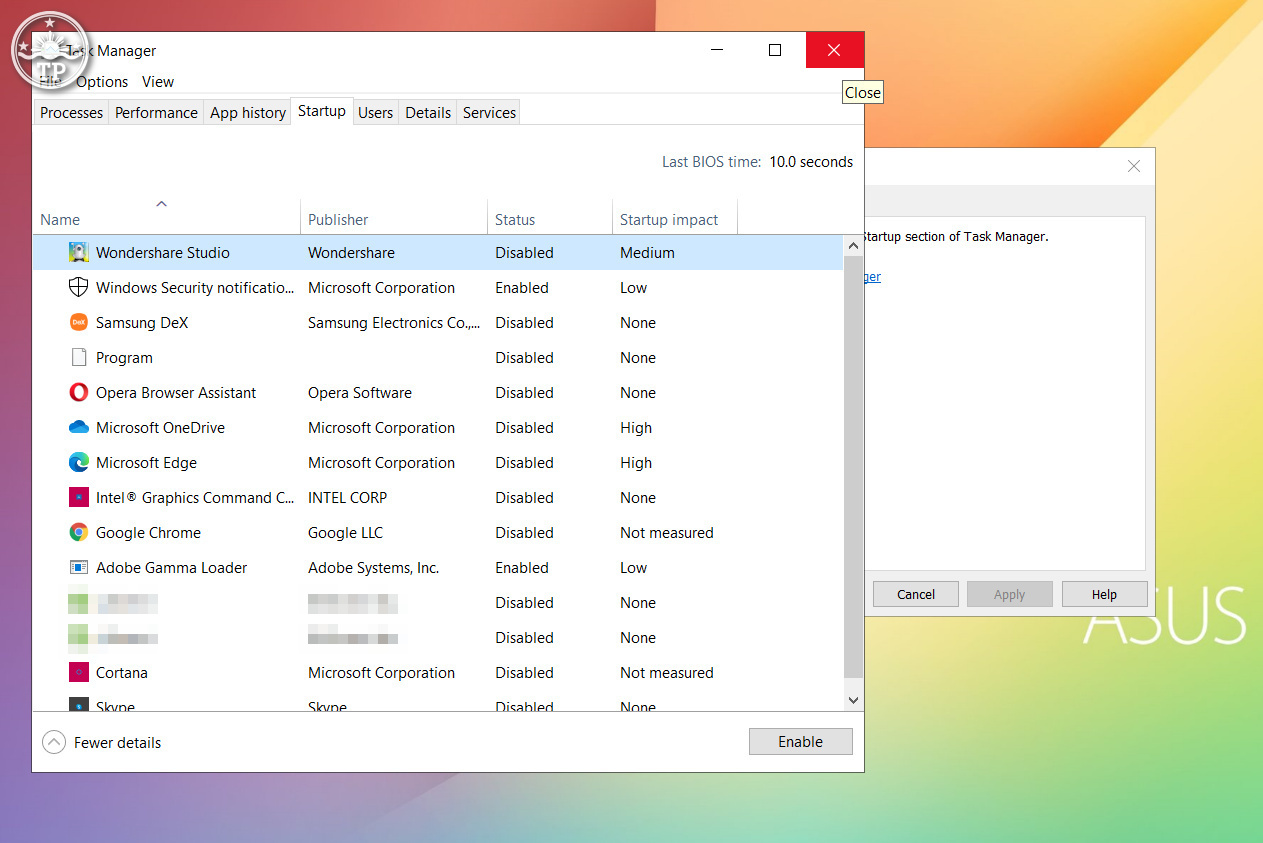Viewport: 1263px width, 843px height.
Task: Click Help in the background dialog
Action: pos(1104,594)
